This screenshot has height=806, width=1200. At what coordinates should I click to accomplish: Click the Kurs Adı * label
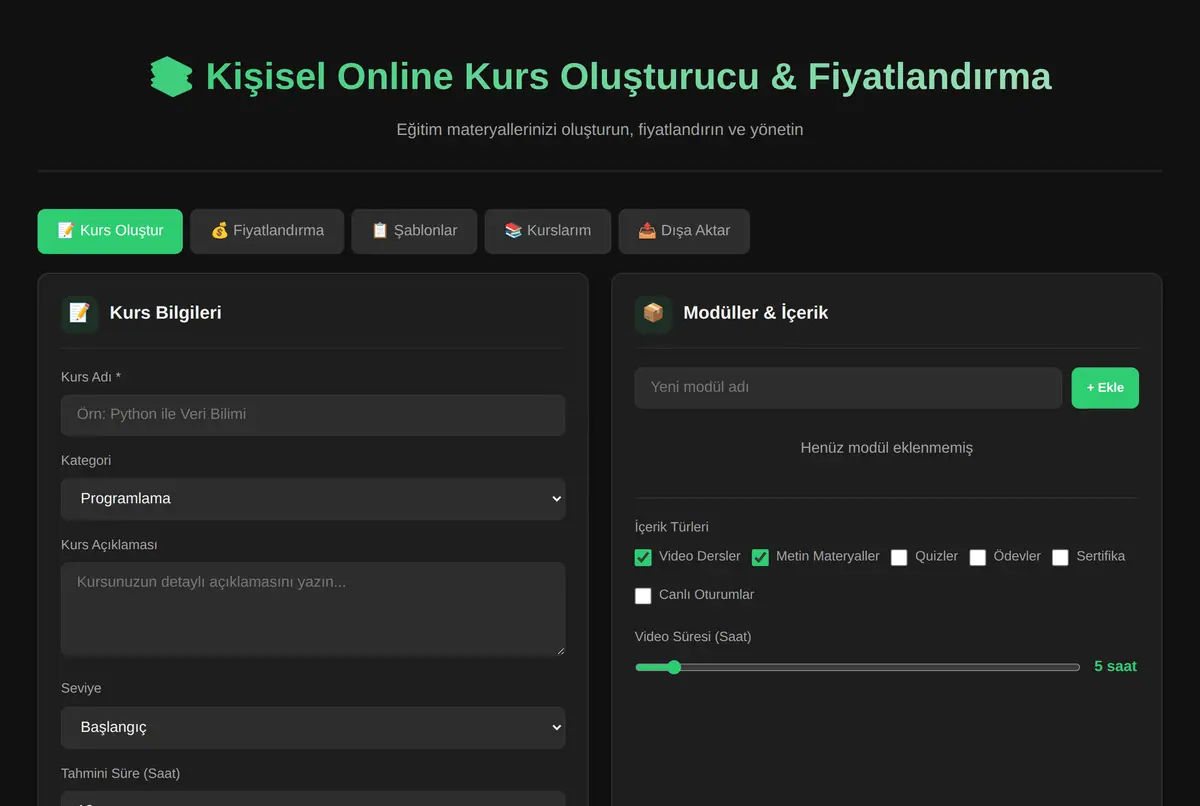[x=91, y=377]
